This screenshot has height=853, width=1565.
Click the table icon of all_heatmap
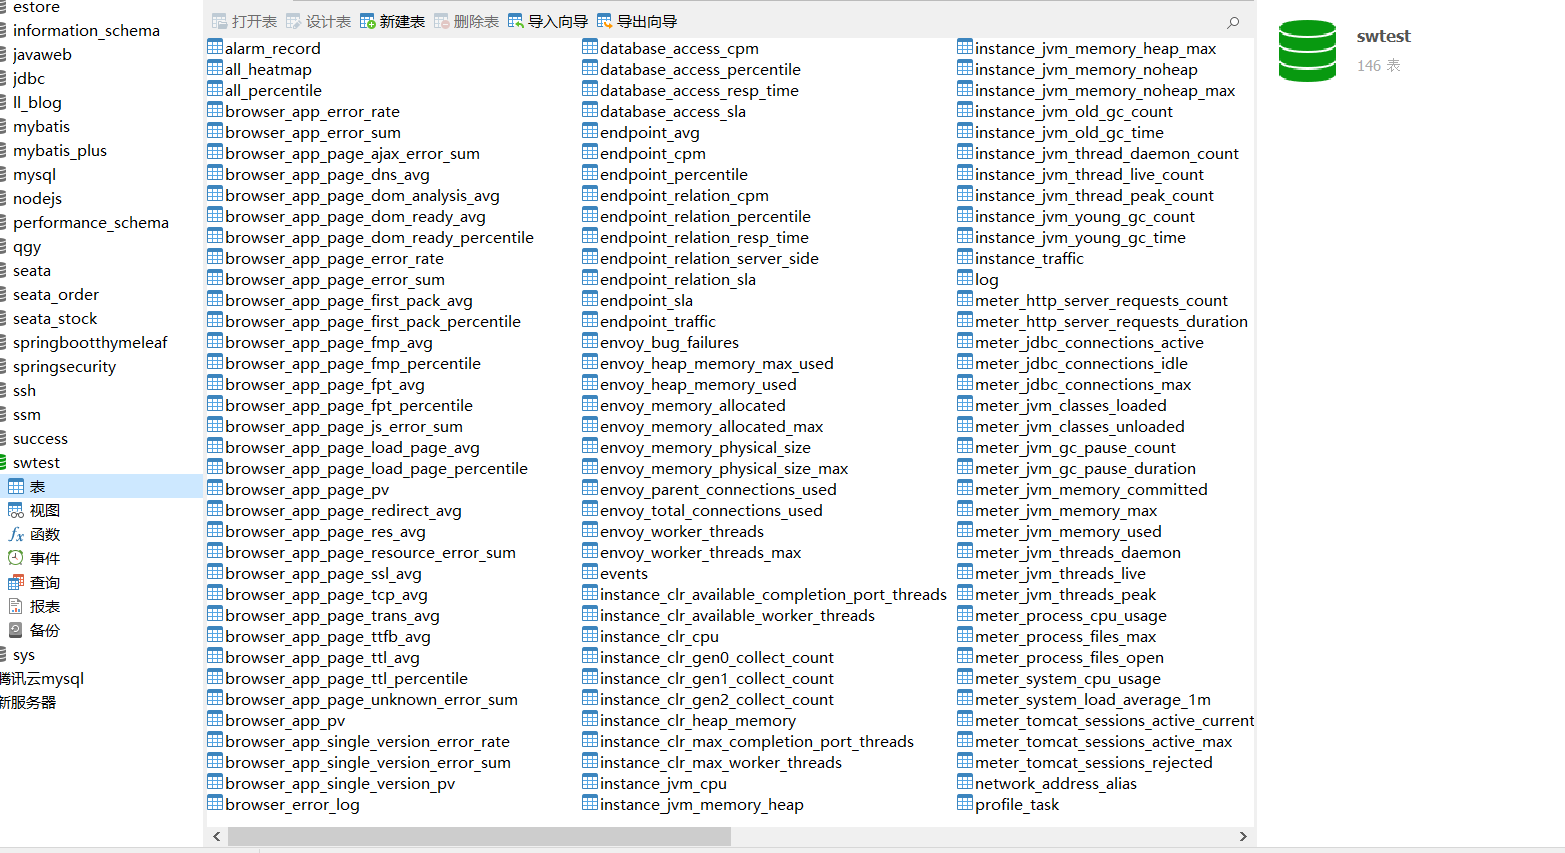pos(215,68)
